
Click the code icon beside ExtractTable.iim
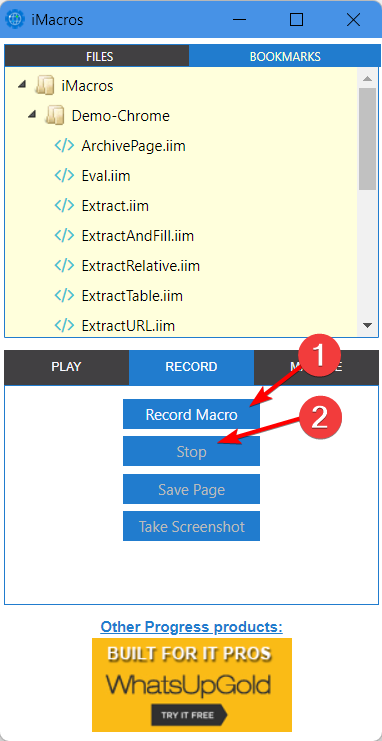[x=64, y=296]
